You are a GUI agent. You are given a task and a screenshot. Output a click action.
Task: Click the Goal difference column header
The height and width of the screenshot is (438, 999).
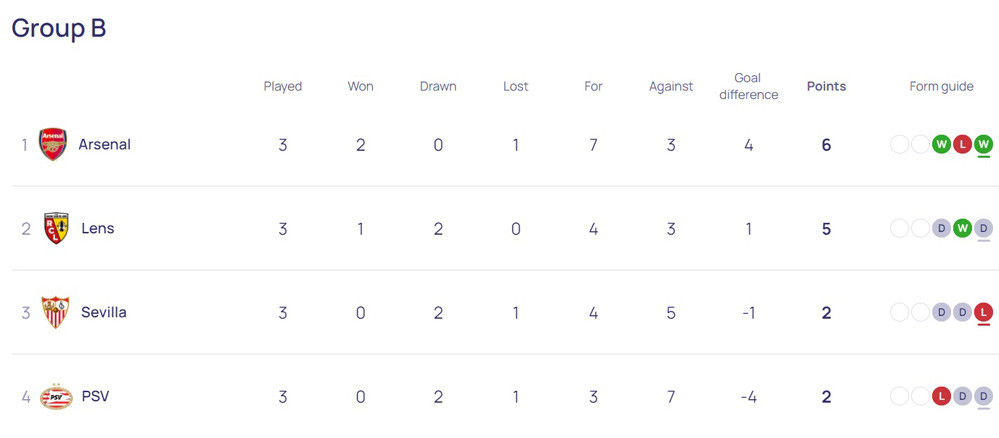(x=748, y=86)
